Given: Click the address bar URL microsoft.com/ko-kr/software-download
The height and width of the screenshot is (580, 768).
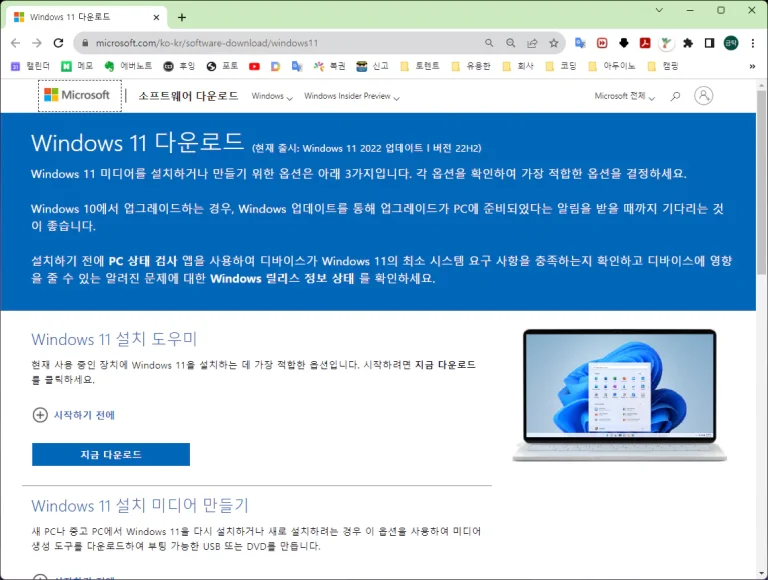Looking at the screenshot, I should 207,43.
